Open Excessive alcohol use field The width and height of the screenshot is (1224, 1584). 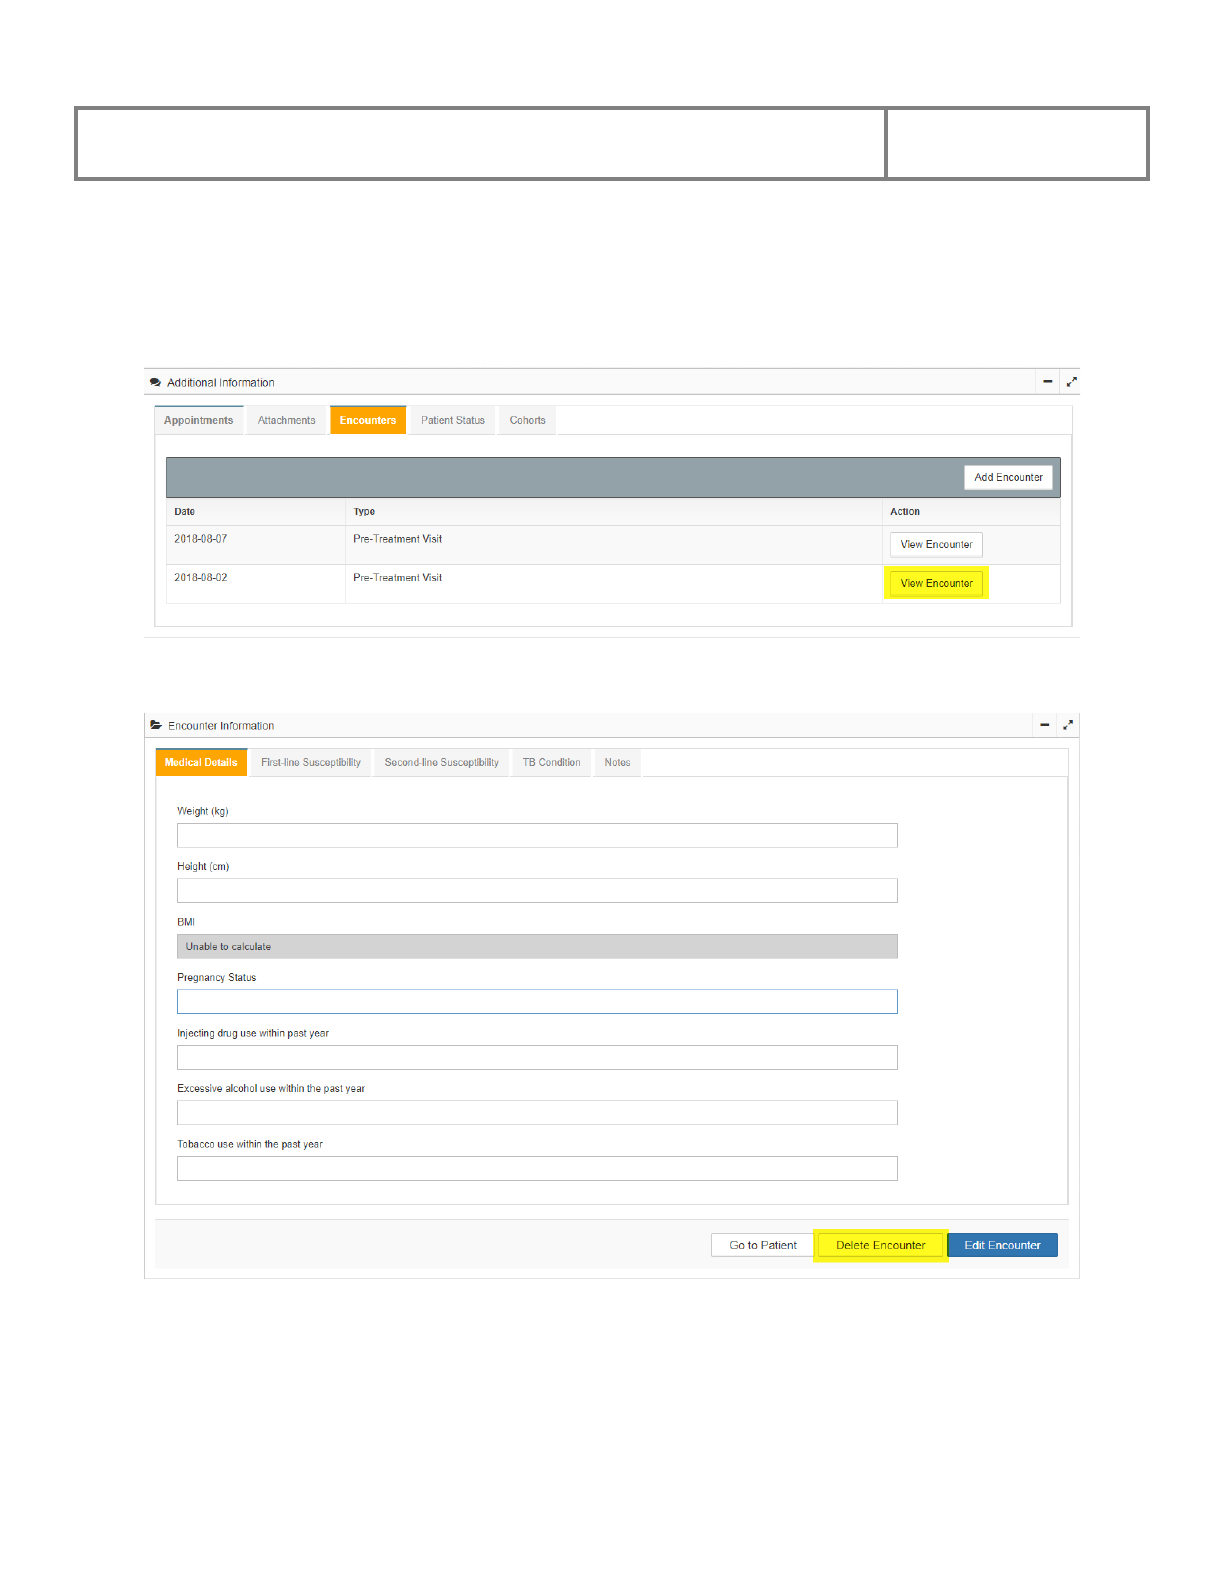(537, 1112)
